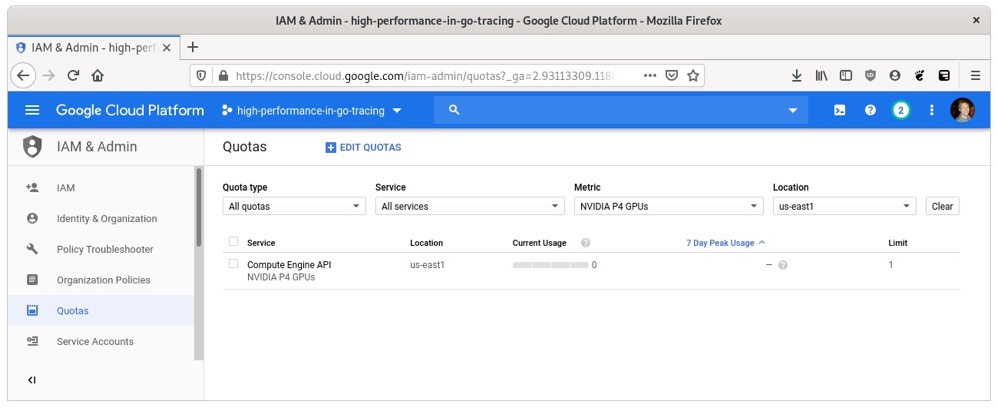Click the Clear filters button
998x408 pixels.
942,206
